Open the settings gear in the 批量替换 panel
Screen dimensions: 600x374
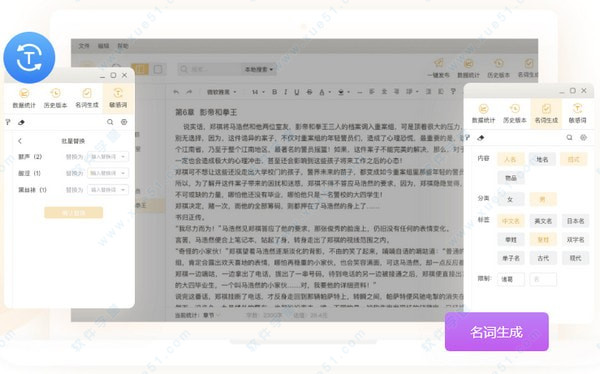[x=124, y=122]
